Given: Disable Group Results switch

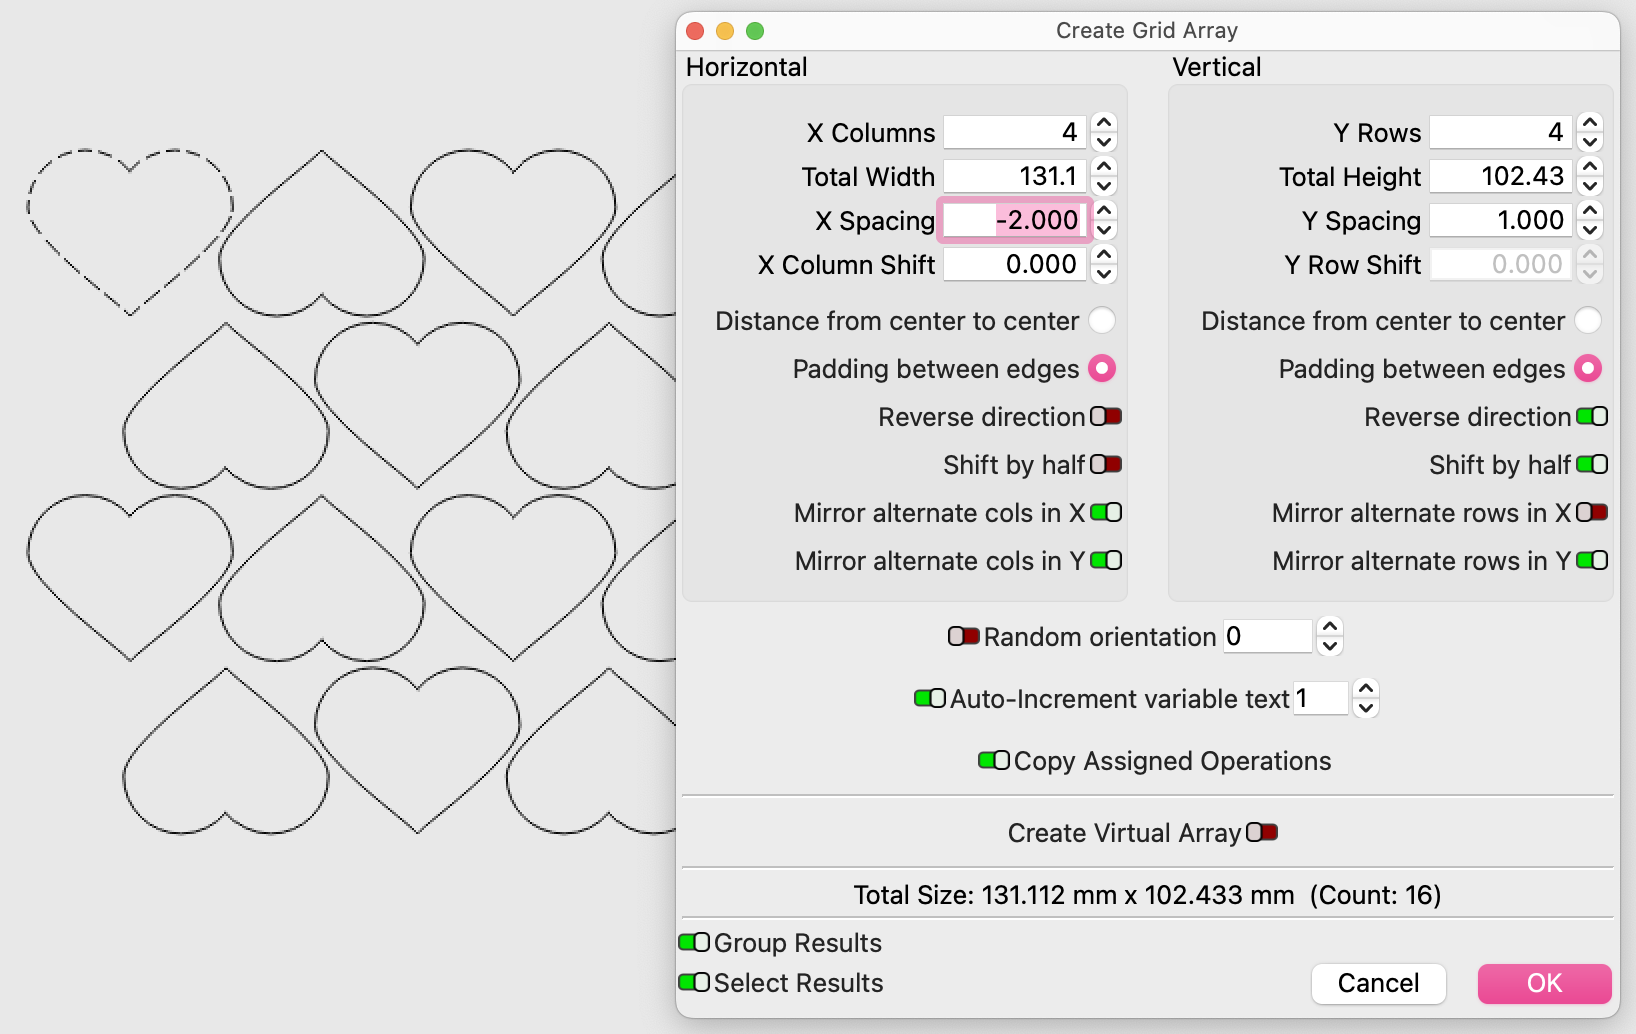Looking at the screenshot, I should 694,942.
